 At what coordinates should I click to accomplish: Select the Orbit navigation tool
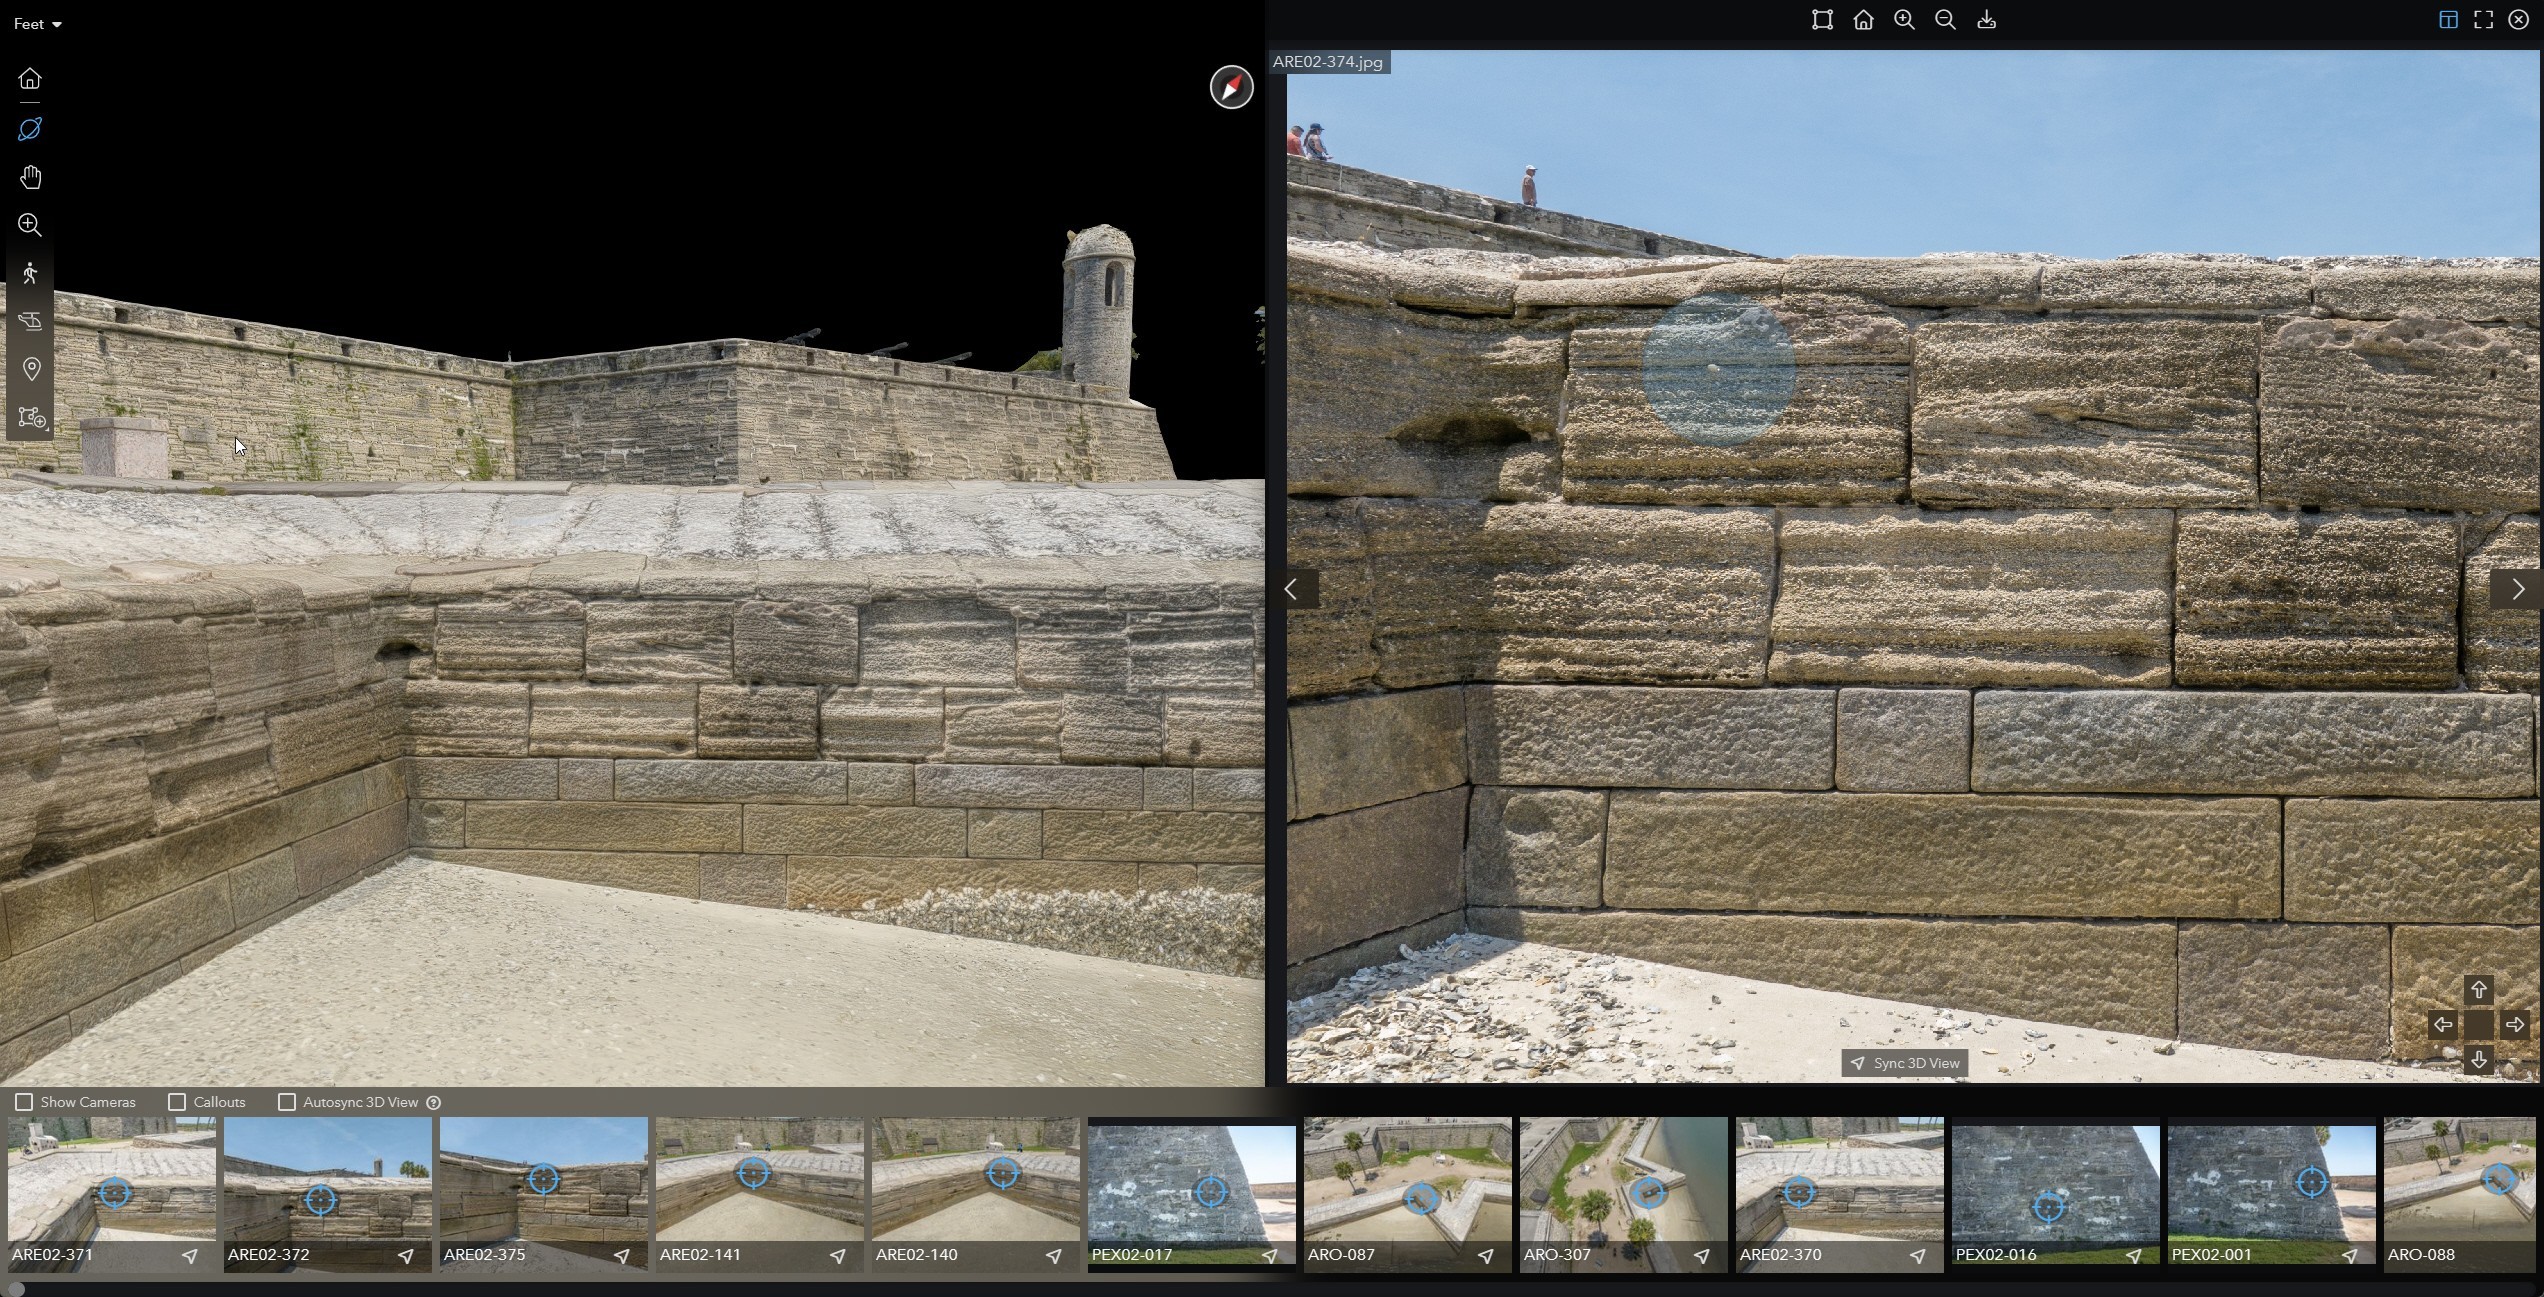(30, 129)
